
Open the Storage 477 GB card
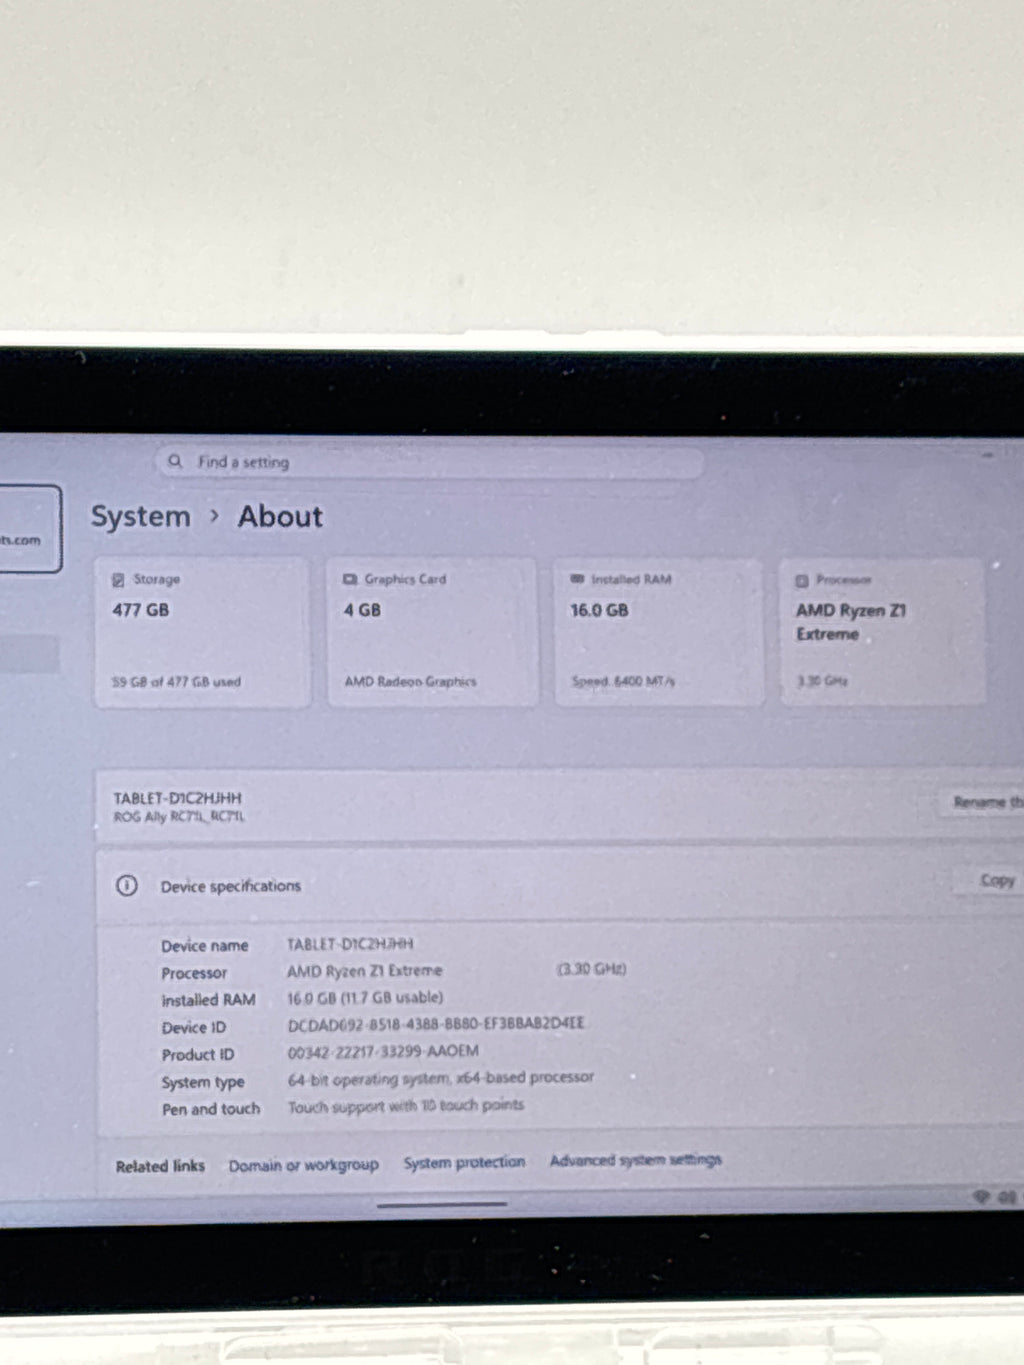202,633
